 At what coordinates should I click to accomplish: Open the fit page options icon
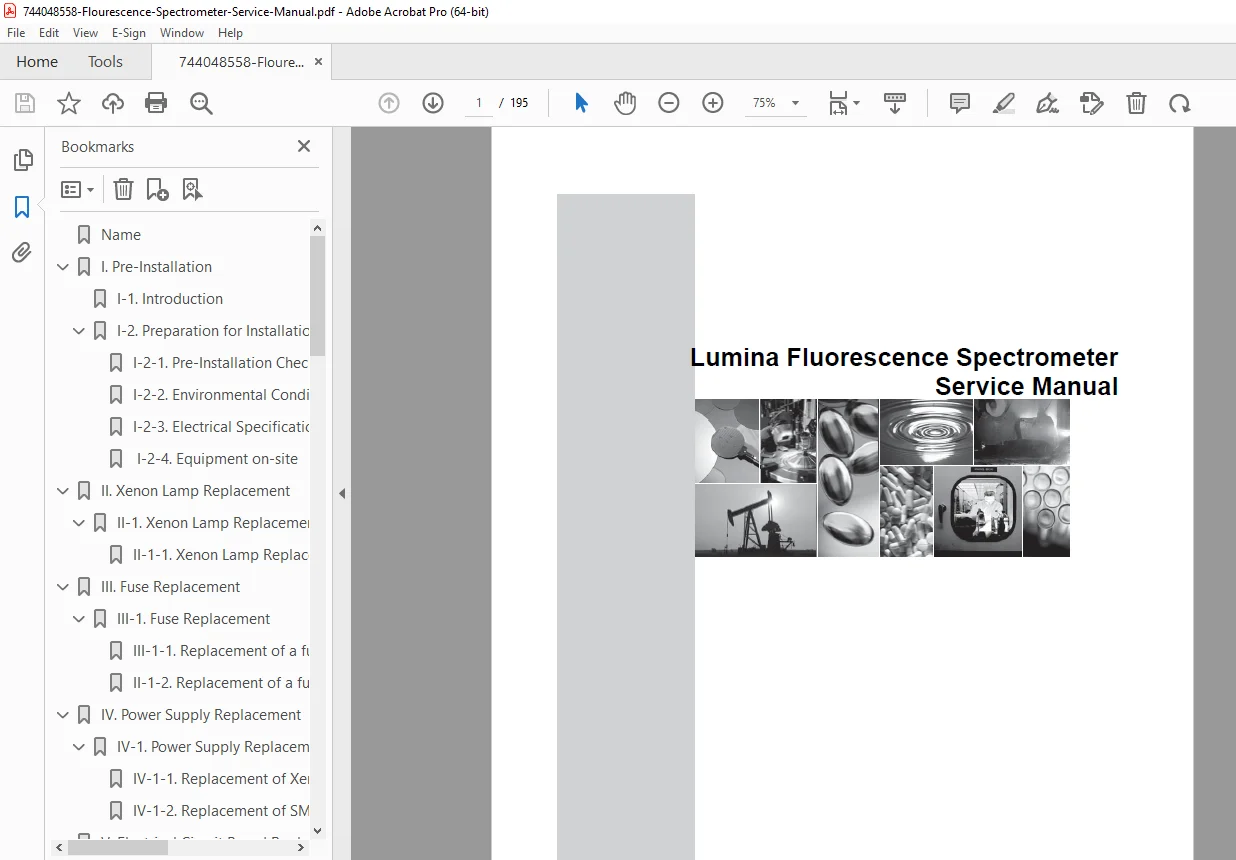pos(843,103)
